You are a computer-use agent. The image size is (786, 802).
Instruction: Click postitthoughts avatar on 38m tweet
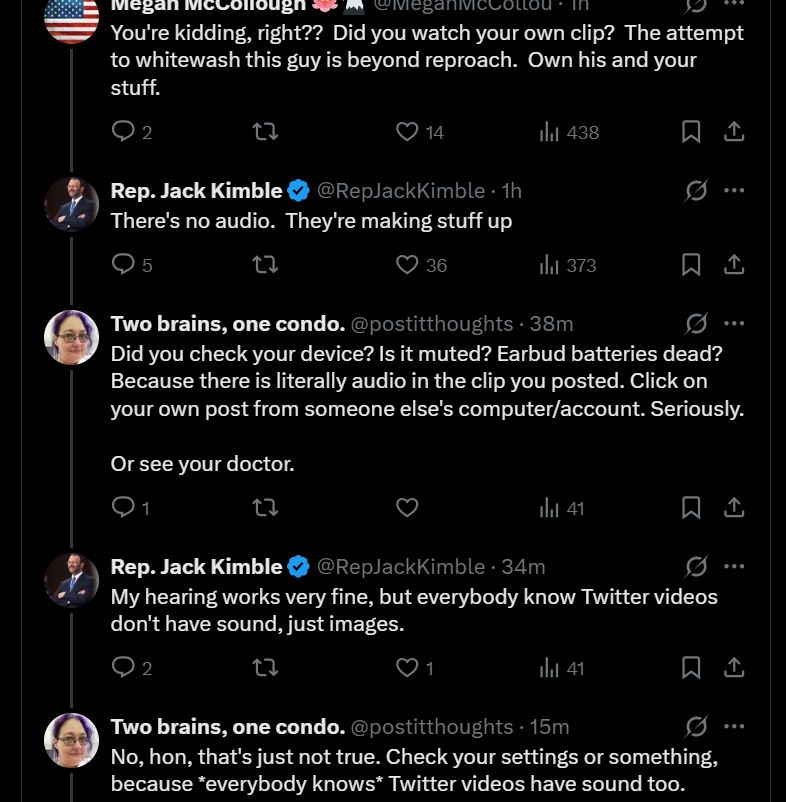pos(72,338)
